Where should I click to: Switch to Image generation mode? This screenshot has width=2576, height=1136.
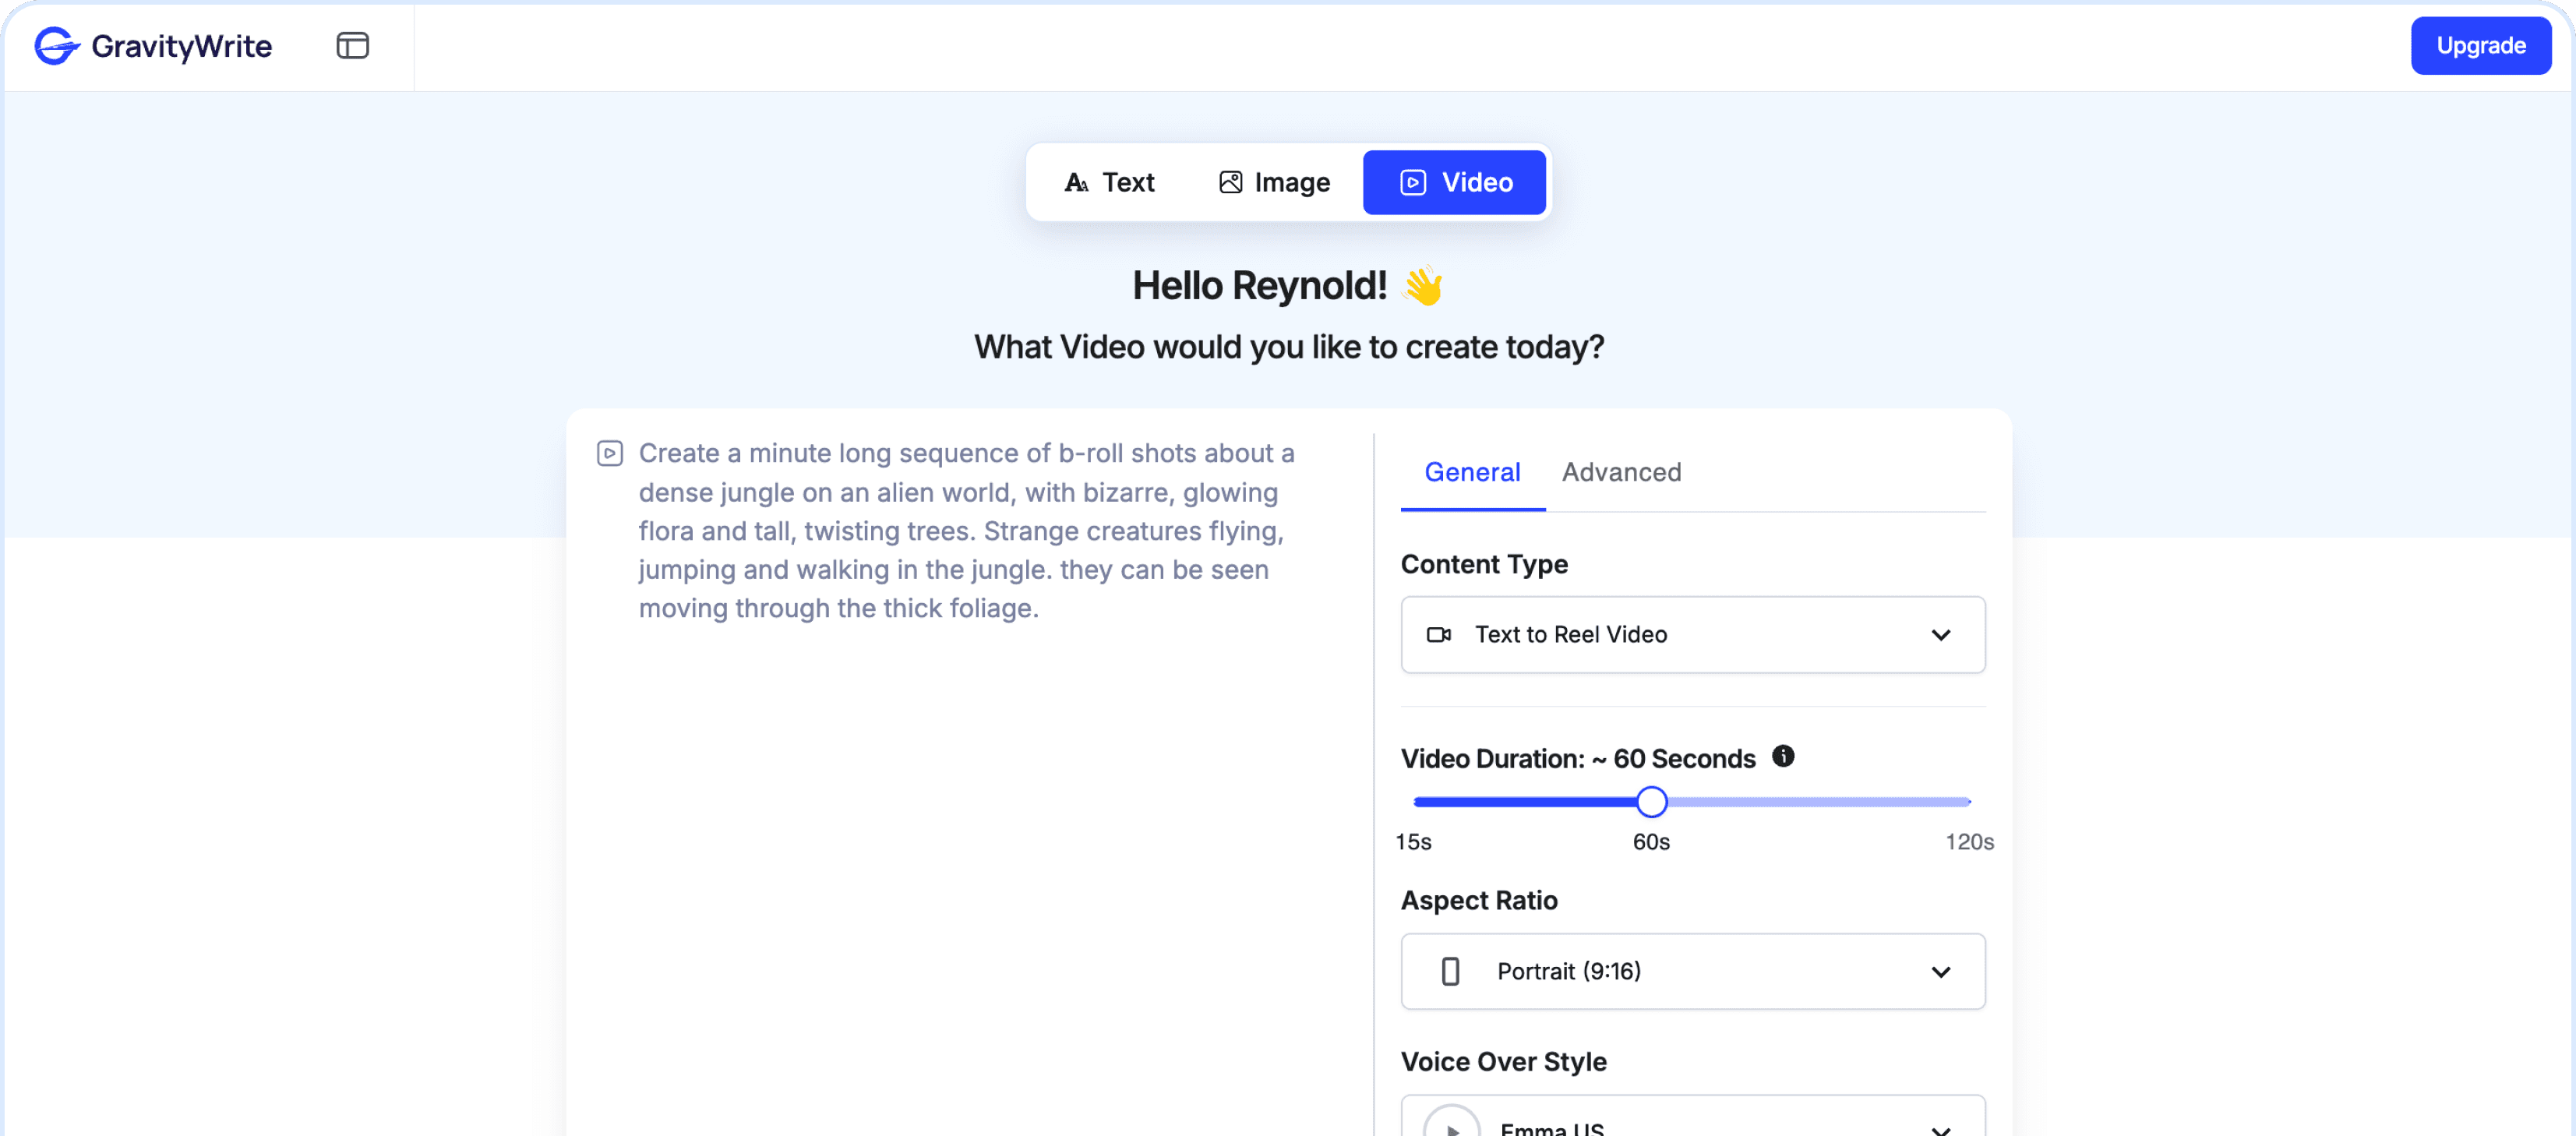point(1274,182)
